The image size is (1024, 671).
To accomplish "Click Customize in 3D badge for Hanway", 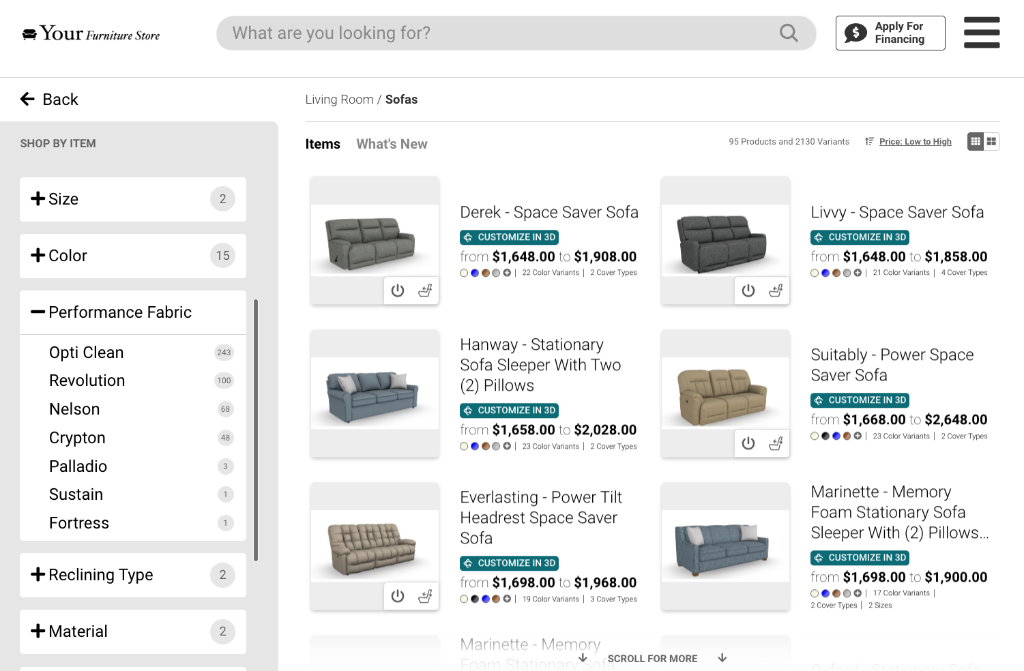I will click(509, 410).
